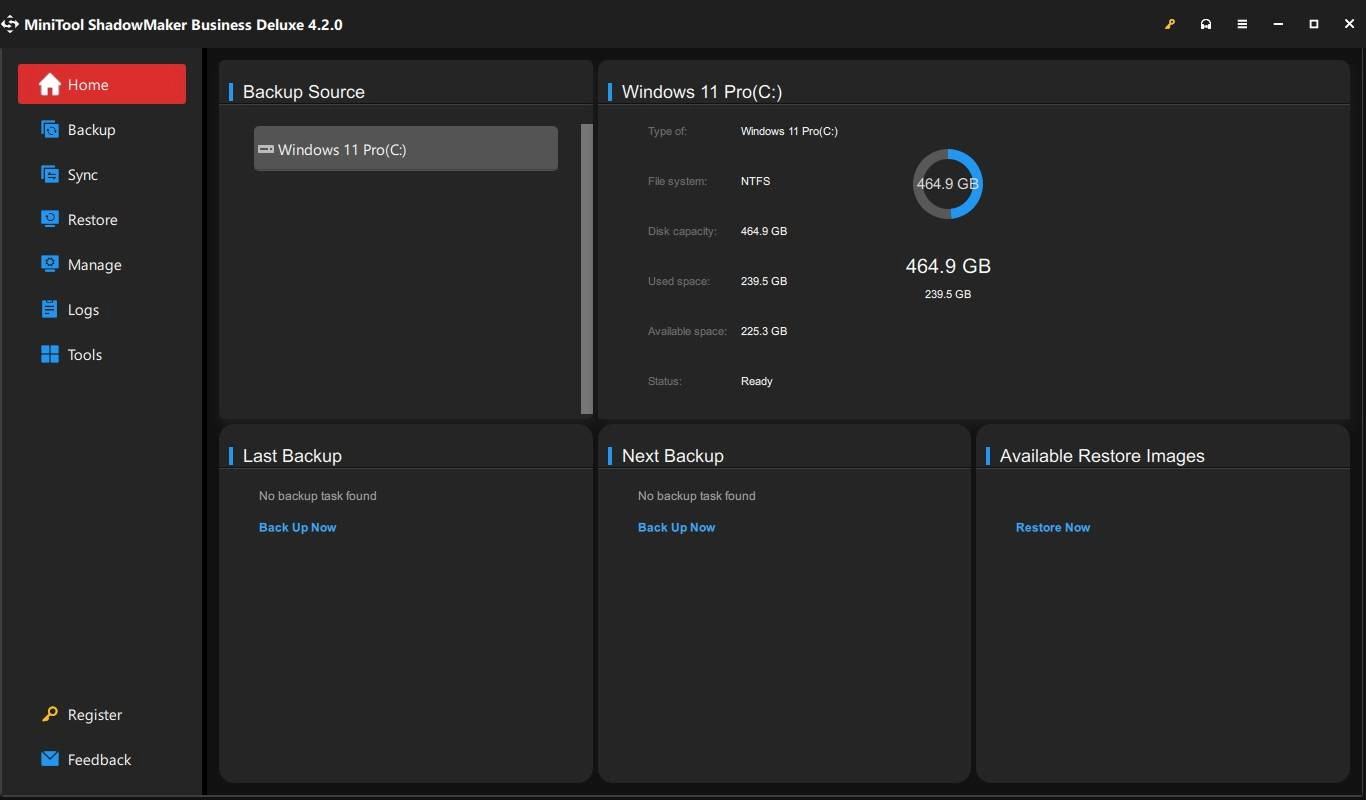Click the key icon in title bar
Screen dimensions: 1366x800
click(x=1170, y=24)
